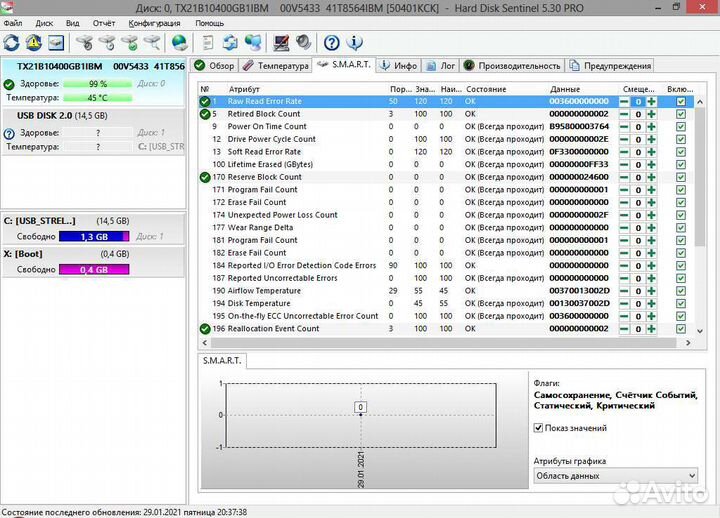Increase offset for Retired Block Count
Viewport: 720px width, 518px height.
click(651, 114)
